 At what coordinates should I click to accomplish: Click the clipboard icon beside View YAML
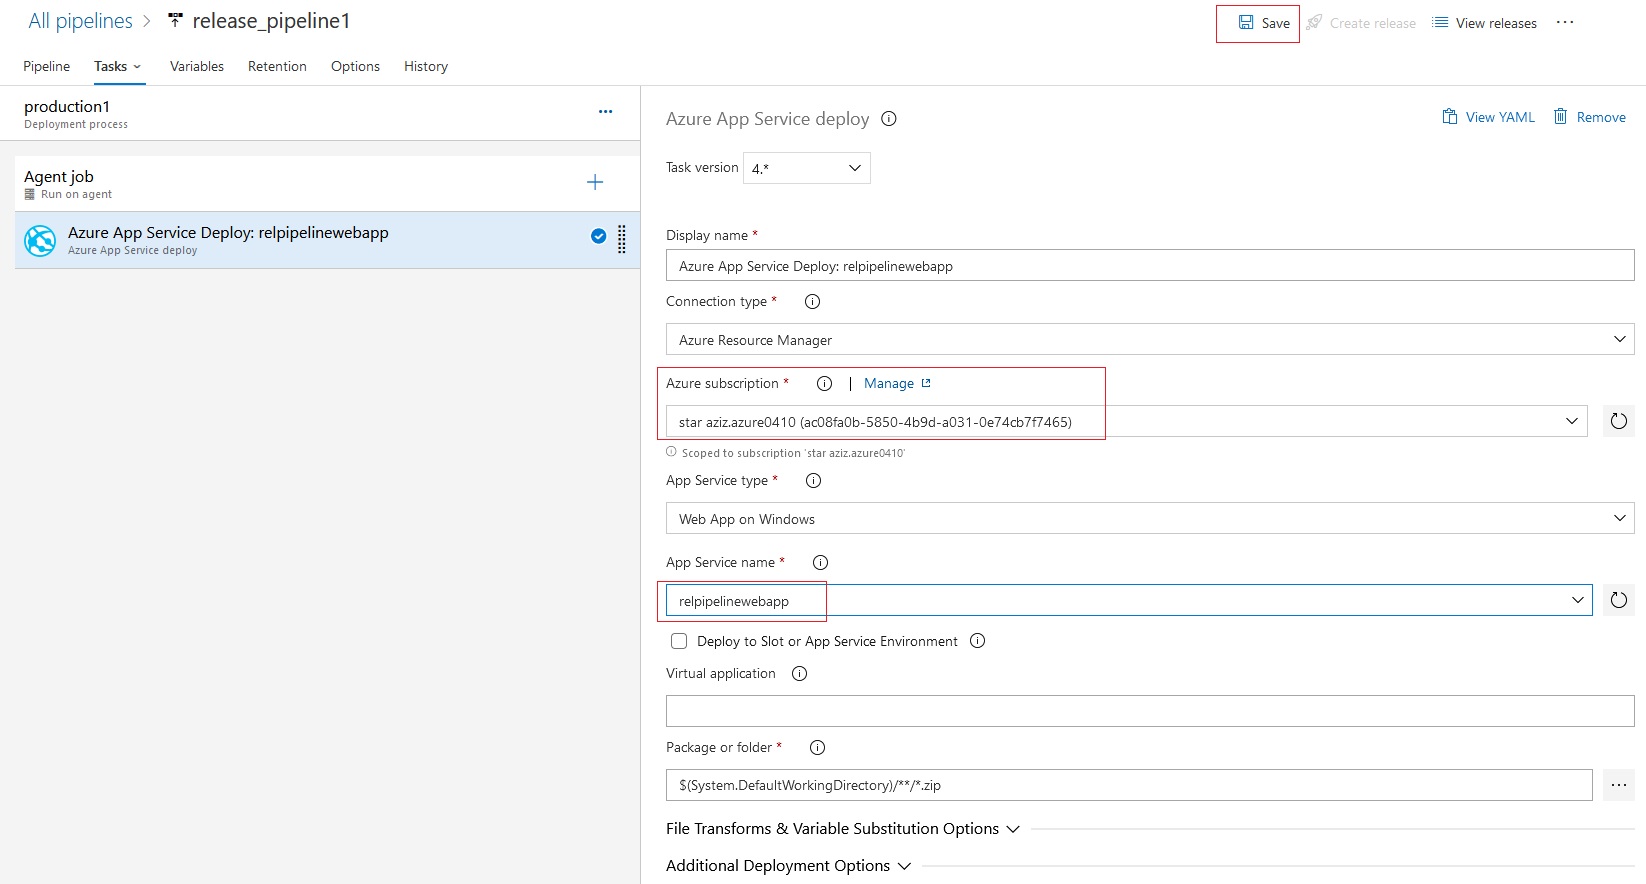point(1450,117)
